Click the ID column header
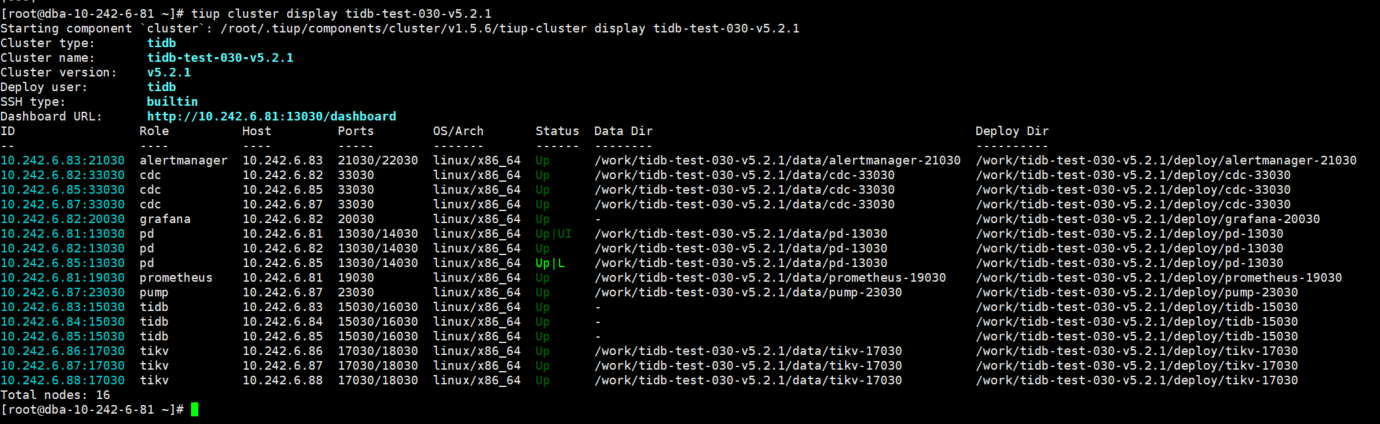The height and width of the screenshot is (424, 1380). (x=7, y=131)
